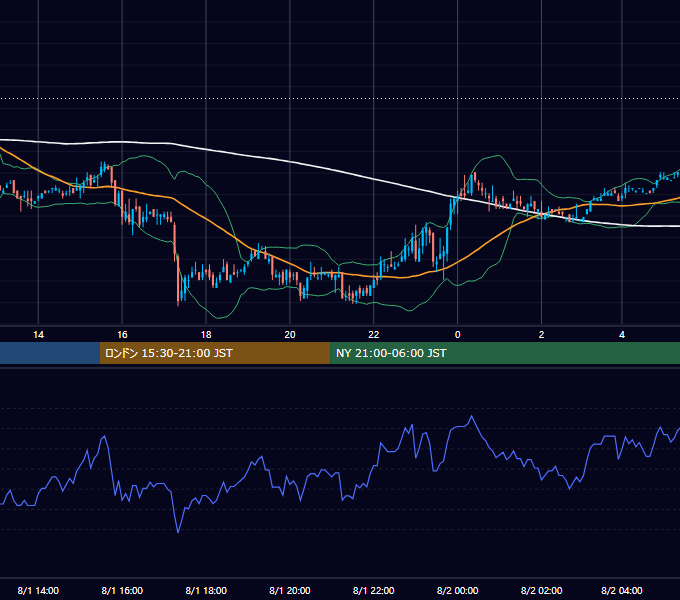Click the ロンドン 15:30-21:00 JST session bar
Viewport: 680px width, 600px height.
point(215,353)
